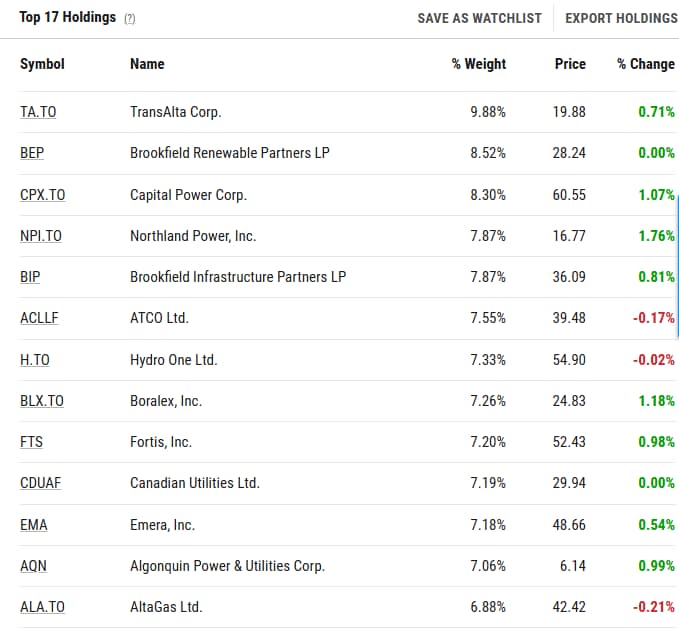Open the BEP symbol link
The height and width of the screenshot is (629, 679).
click(x=32, y=154)
